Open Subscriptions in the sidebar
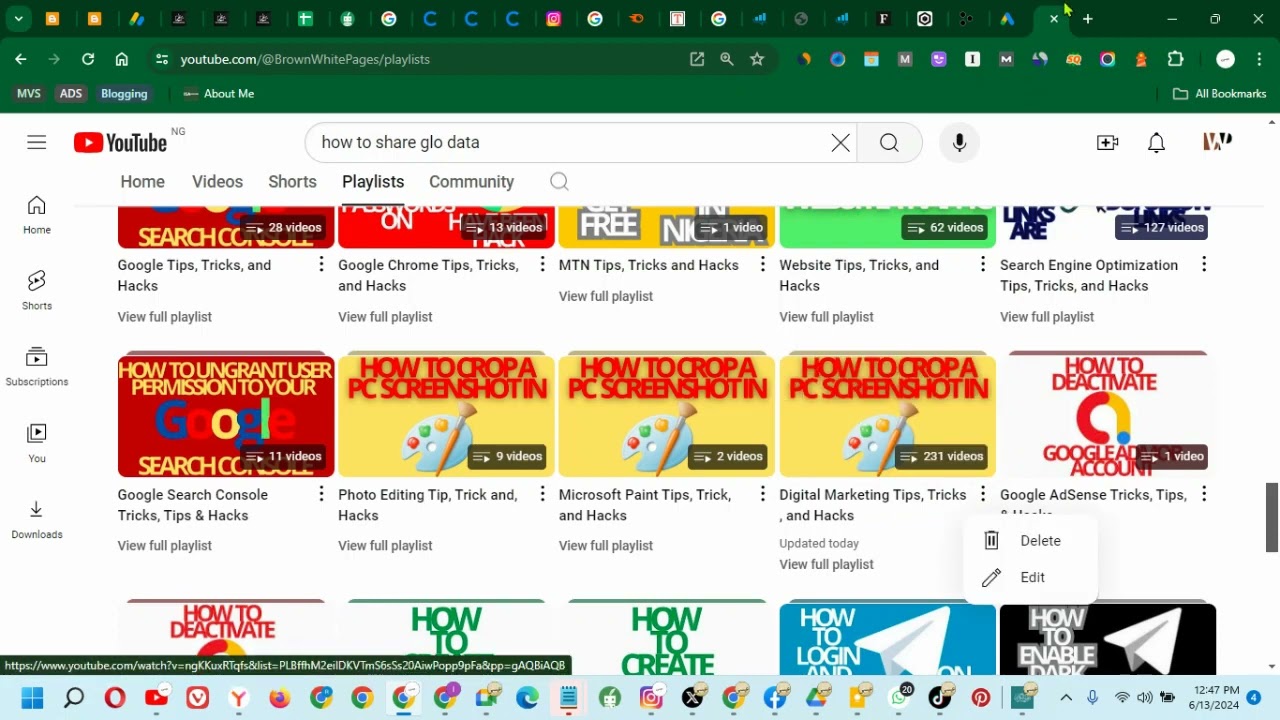 click(37, 367)
